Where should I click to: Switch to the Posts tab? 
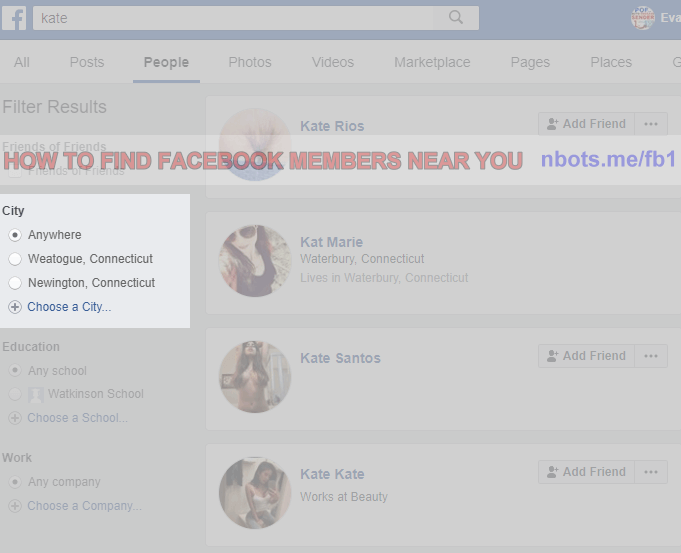(x=87, y=62)
